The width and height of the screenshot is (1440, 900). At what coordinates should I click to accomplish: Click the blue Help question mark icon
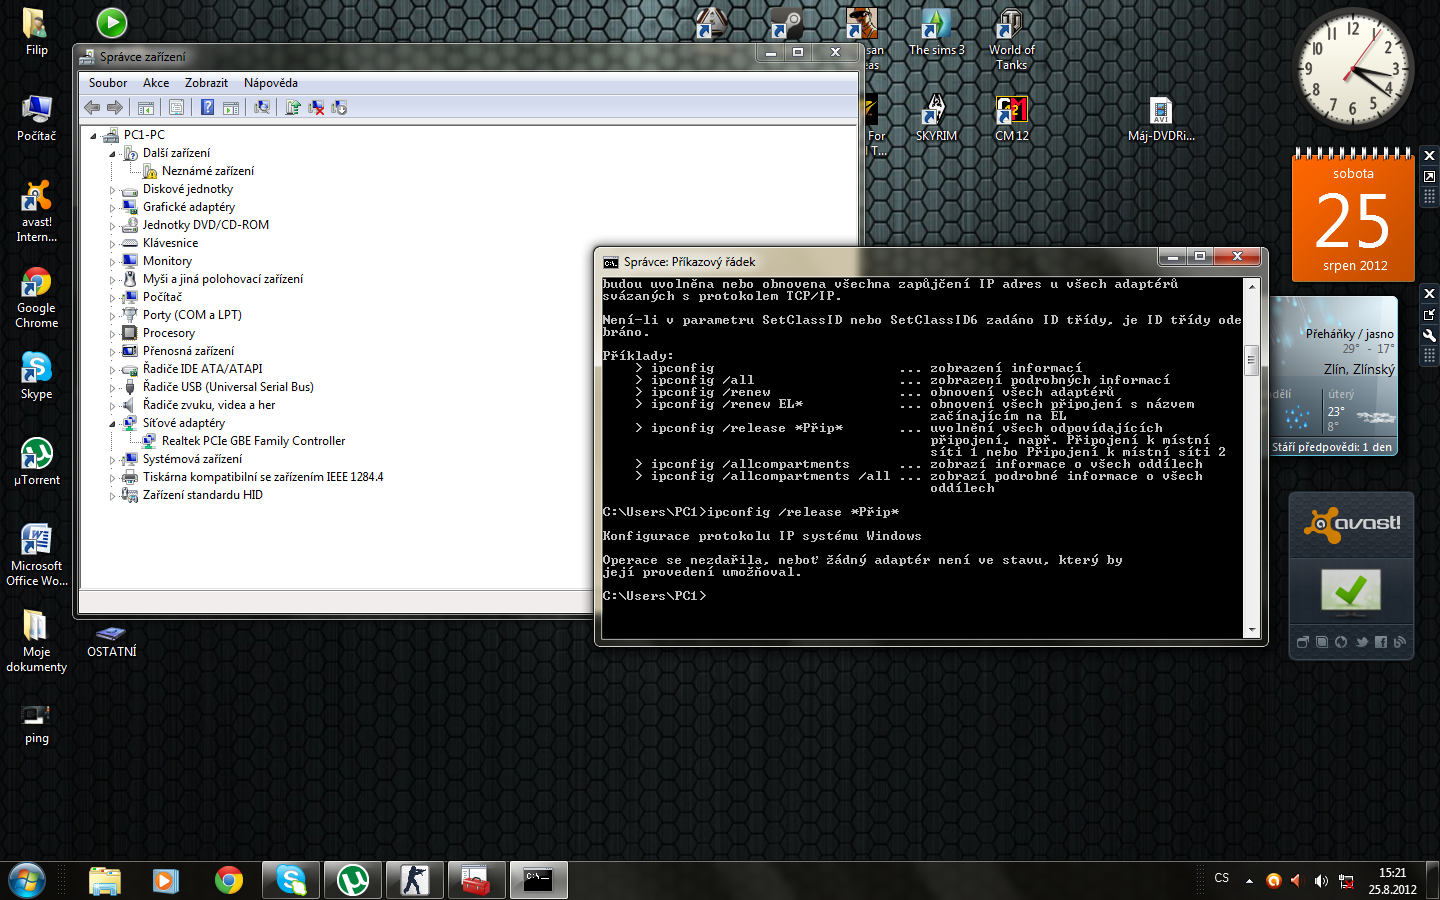[x=207, y=107]
